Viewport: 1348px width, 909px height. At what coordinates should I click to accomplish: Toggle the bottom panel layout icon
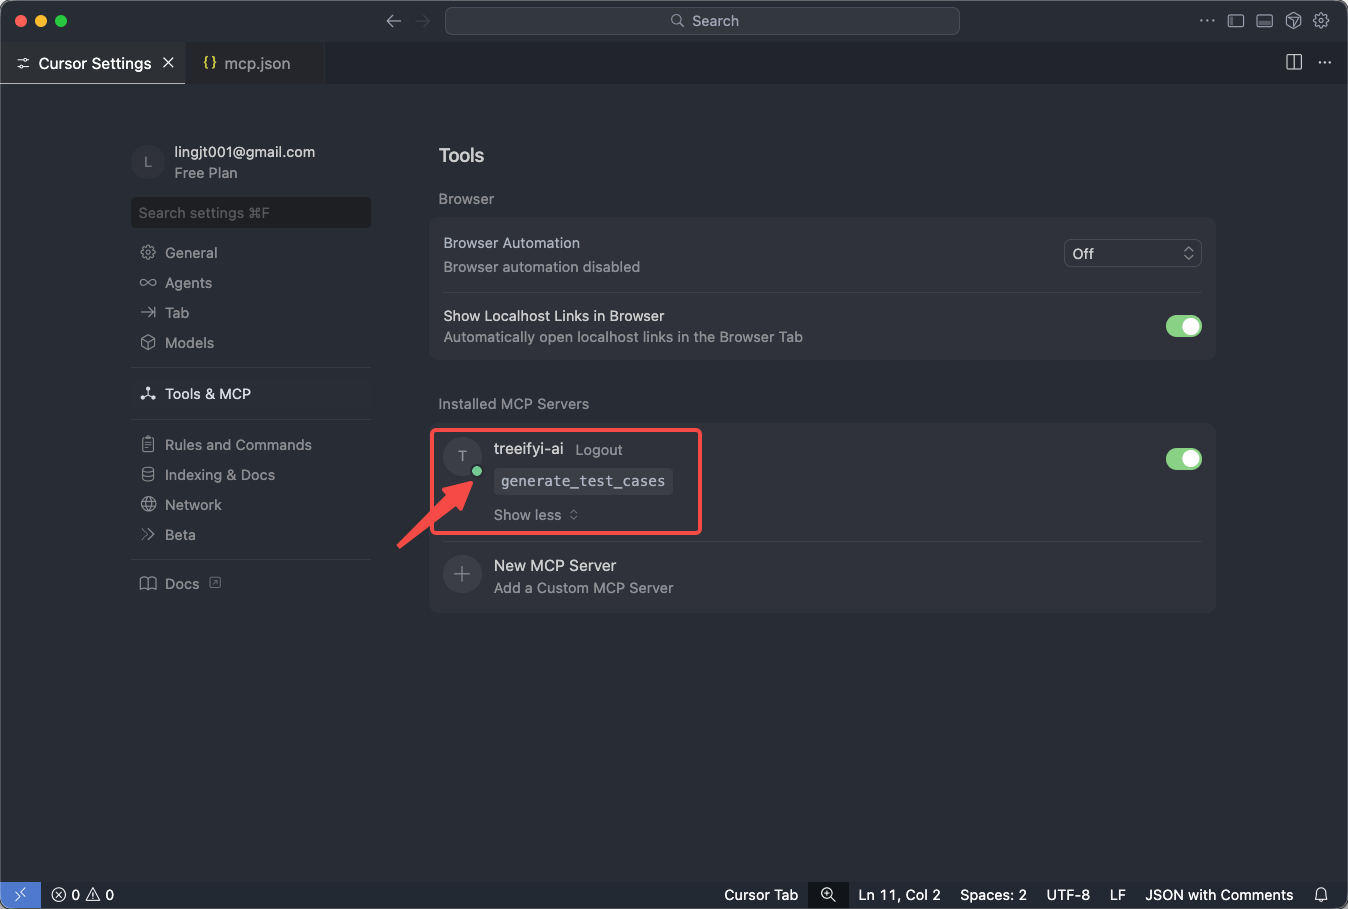1264,21
